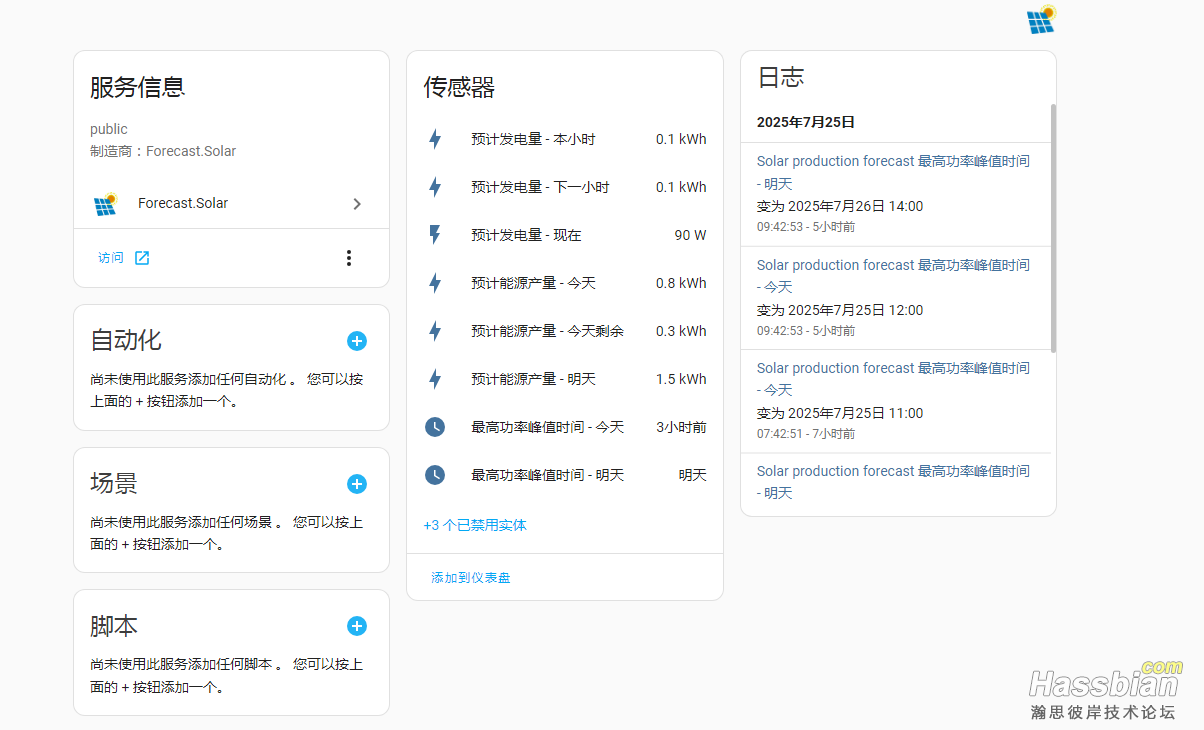Click the external link icon next to 访问
Image resolution: width=1204 pixels, height=730 pixels.
click(x=142, y=258)
